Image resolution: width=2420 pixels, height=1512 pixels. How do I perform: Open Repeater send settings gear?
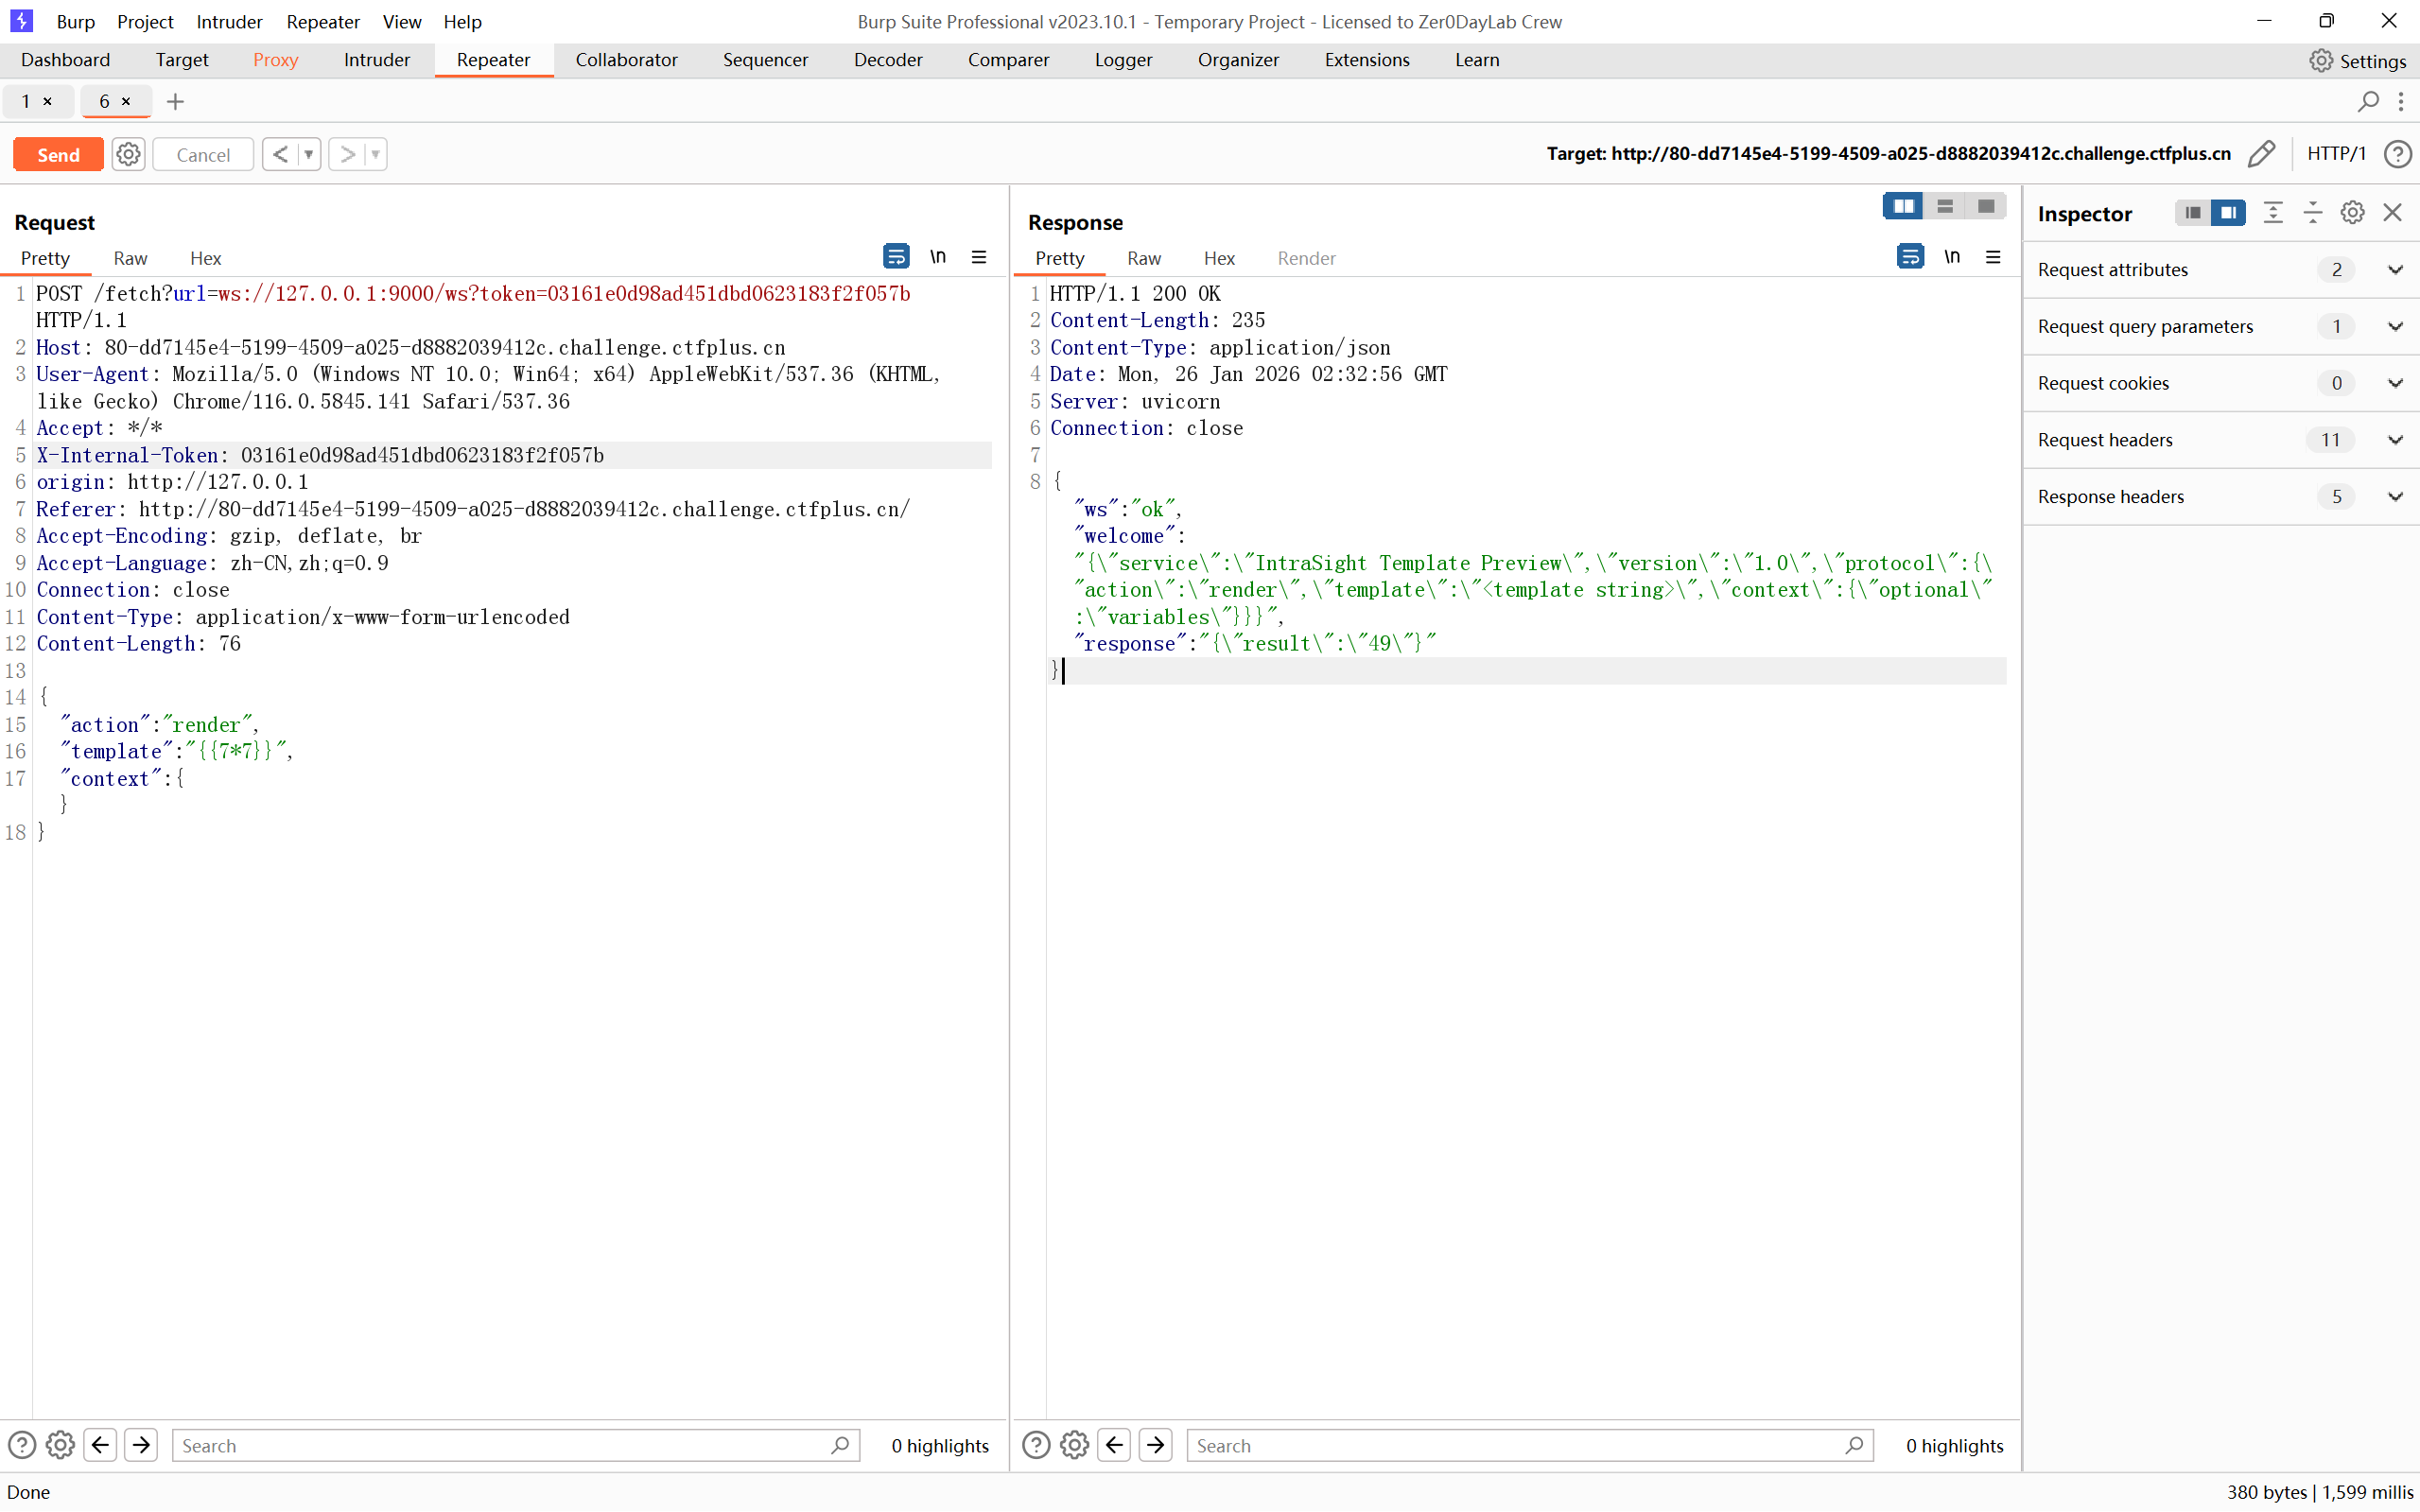click(x=128, y=154)
